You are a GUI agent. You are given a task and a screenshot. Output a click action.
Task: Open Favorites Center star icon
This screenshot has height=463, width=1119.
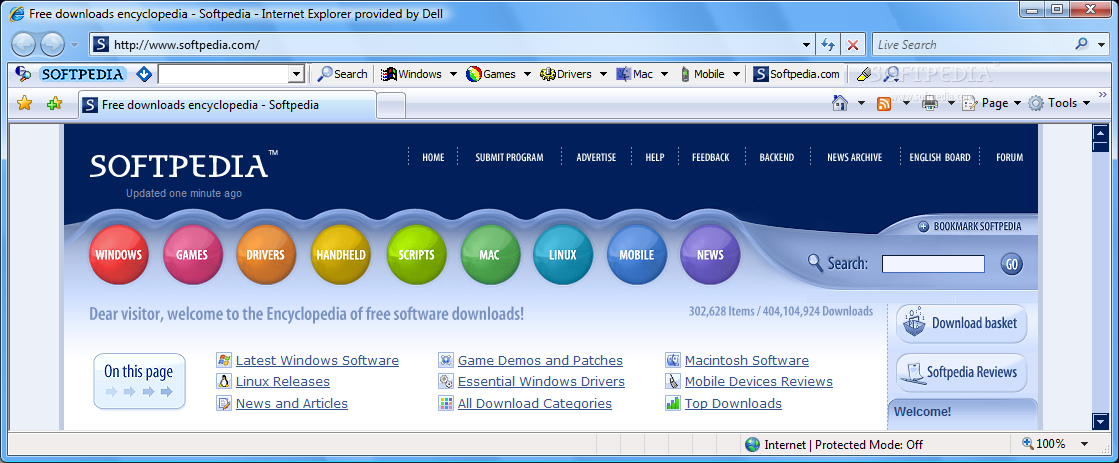pos(24,103)
